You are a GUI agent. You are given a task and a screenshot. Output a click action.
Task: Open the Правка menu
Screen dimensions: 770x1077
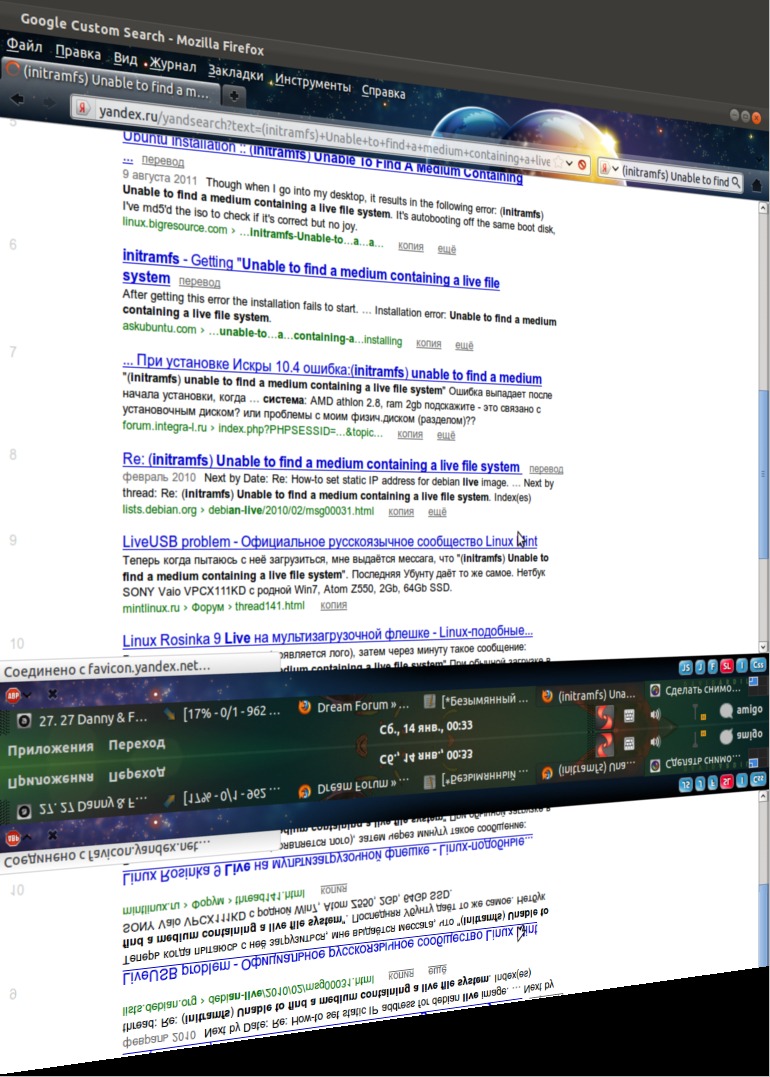[x=78, y=53]
